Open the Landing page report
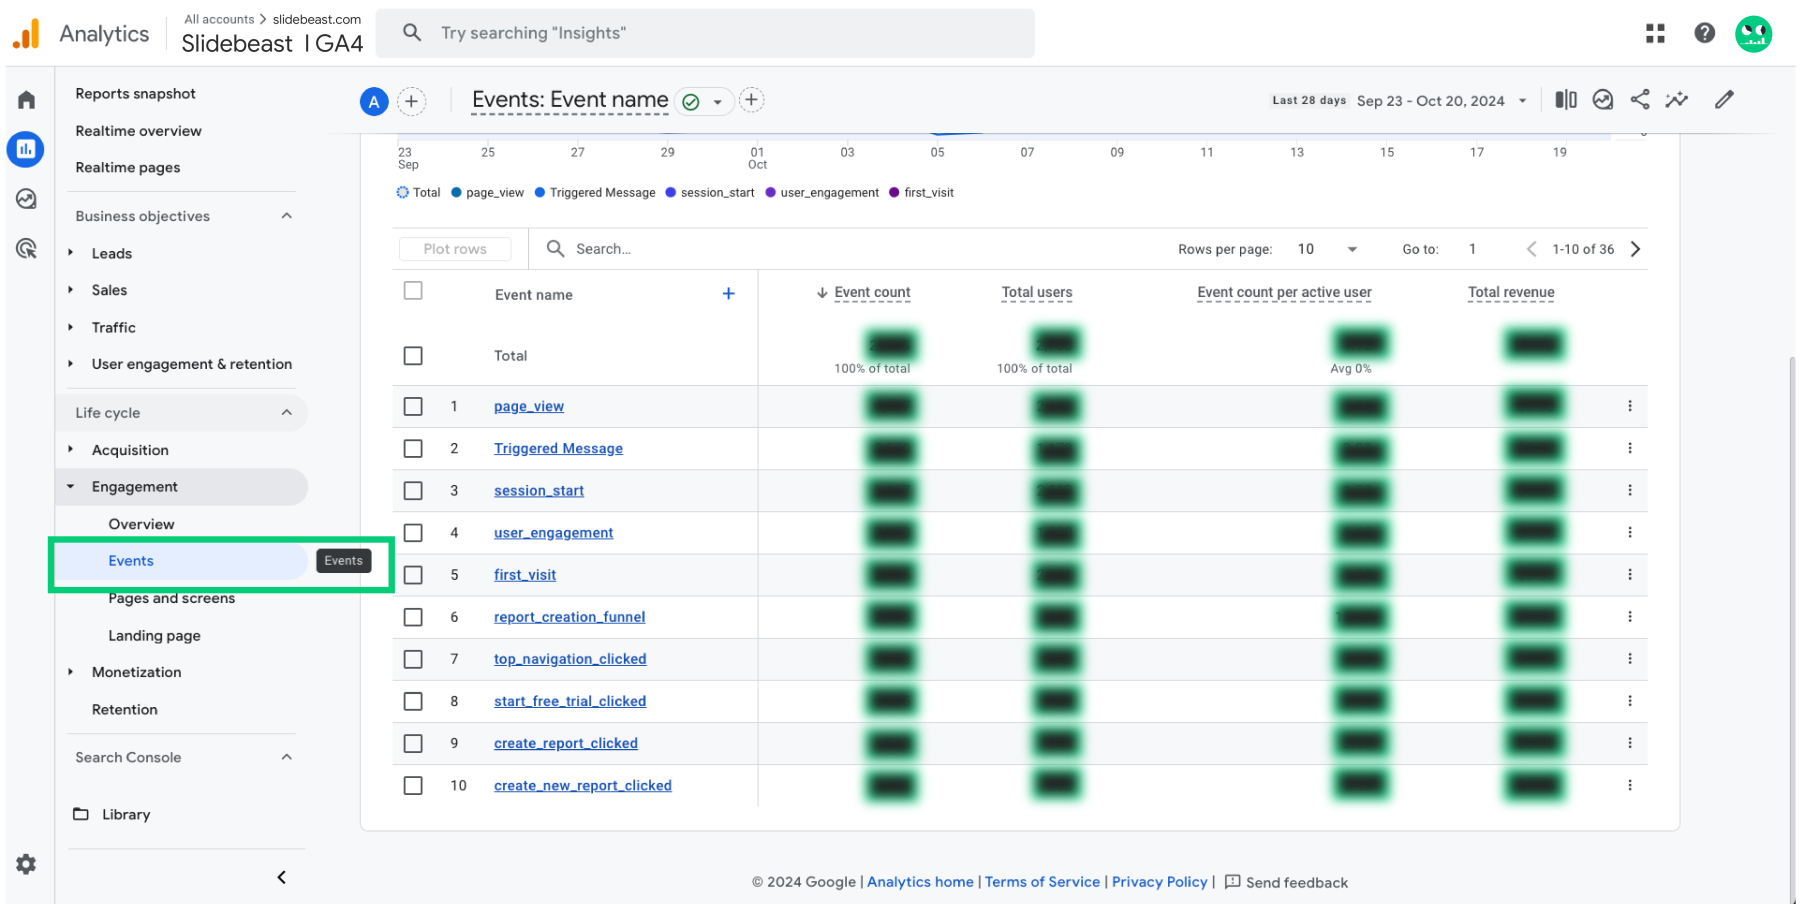Image resolution: width=1800 pixels, height=904 pixels. pos(154,635)
